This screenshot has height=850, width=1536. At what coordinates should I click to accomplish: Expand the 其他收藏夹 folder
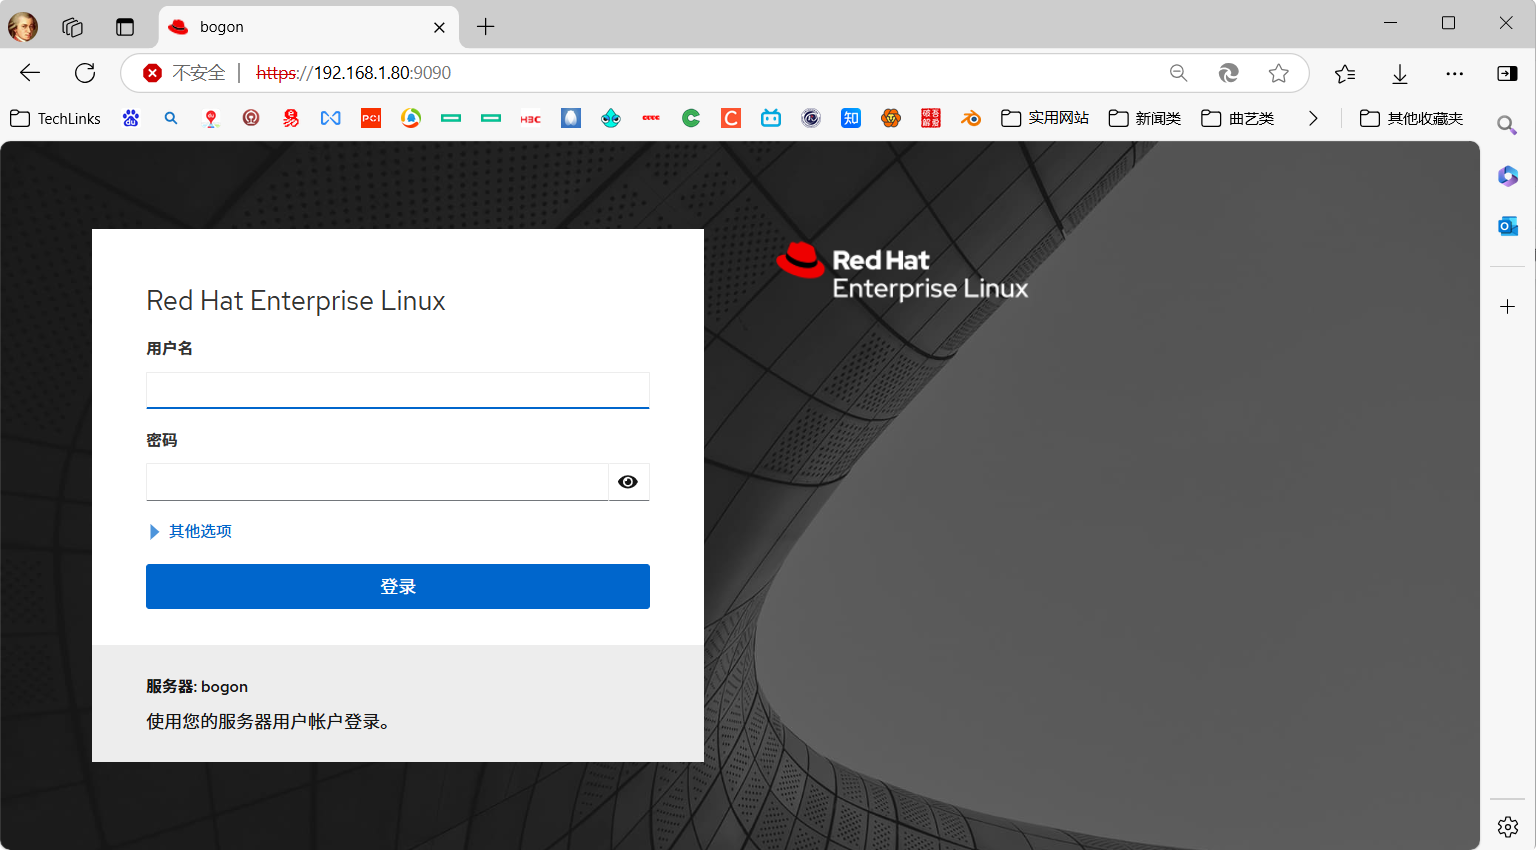coord(1412,118)
